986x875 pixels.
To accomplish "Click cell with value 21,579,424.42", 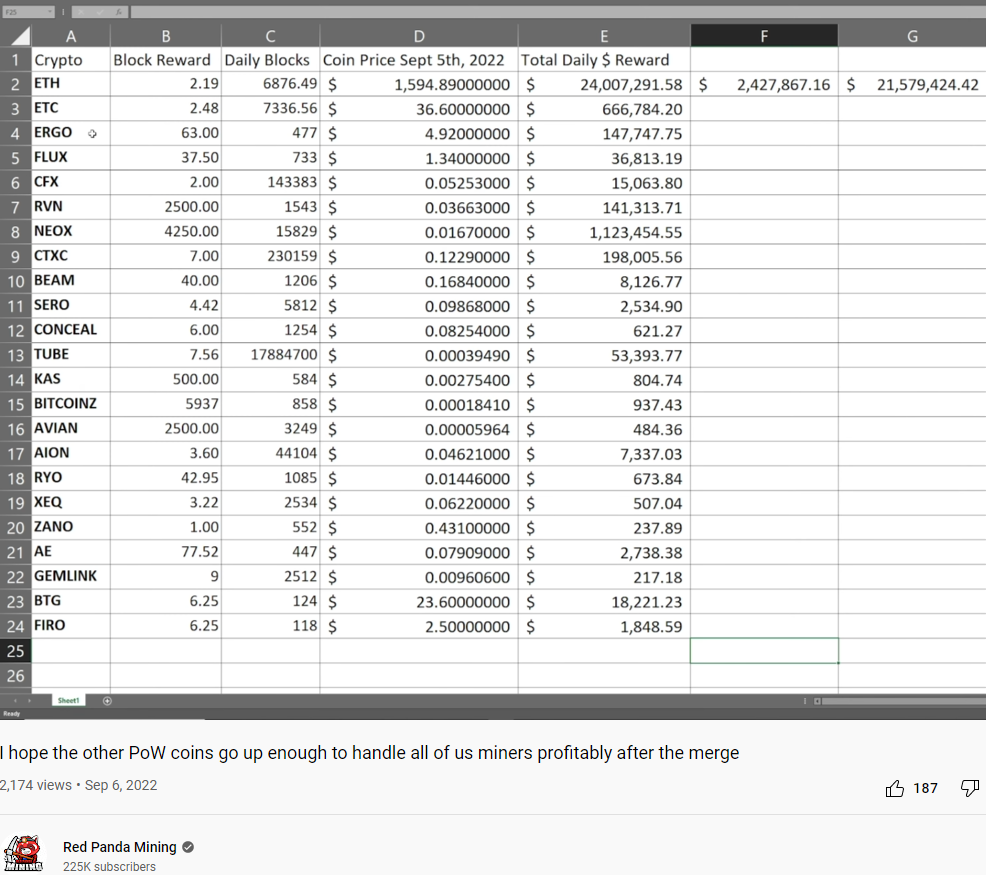I will click(912, 84).
